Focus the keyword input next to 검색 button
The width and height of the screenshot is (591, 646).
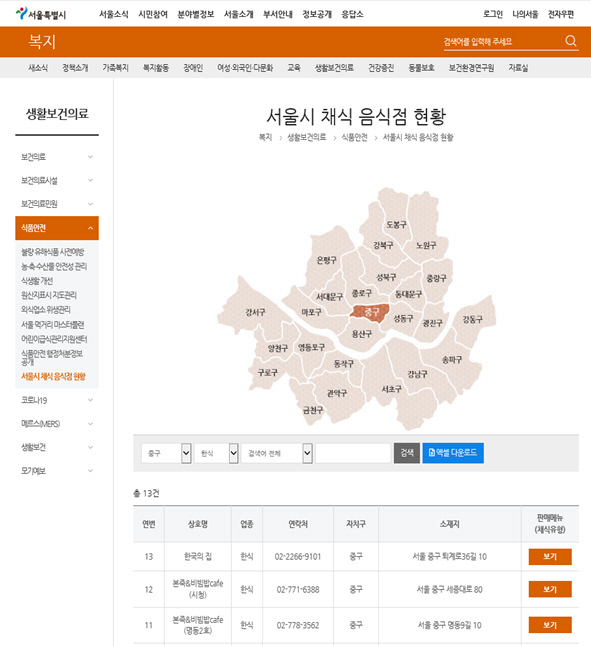tap(353, 453)
